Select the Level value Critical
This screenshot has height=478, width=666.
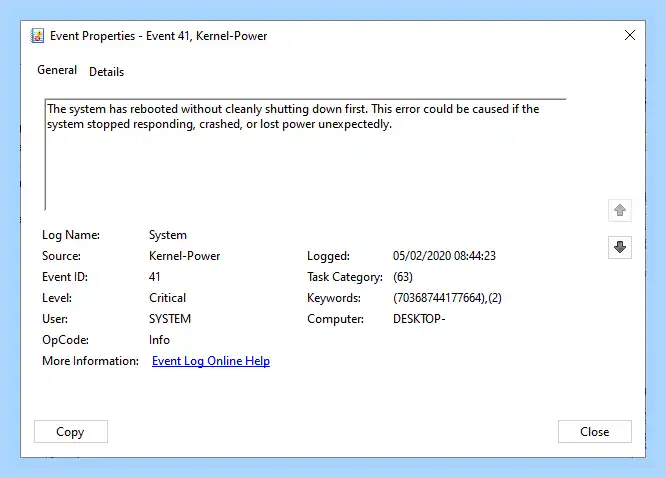click(x=167, y=298)
